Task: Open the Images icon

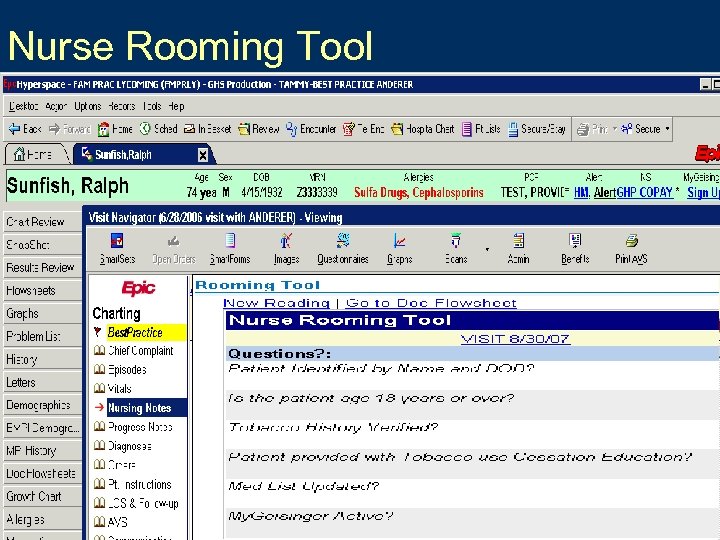Action: (x=286, y=240)
